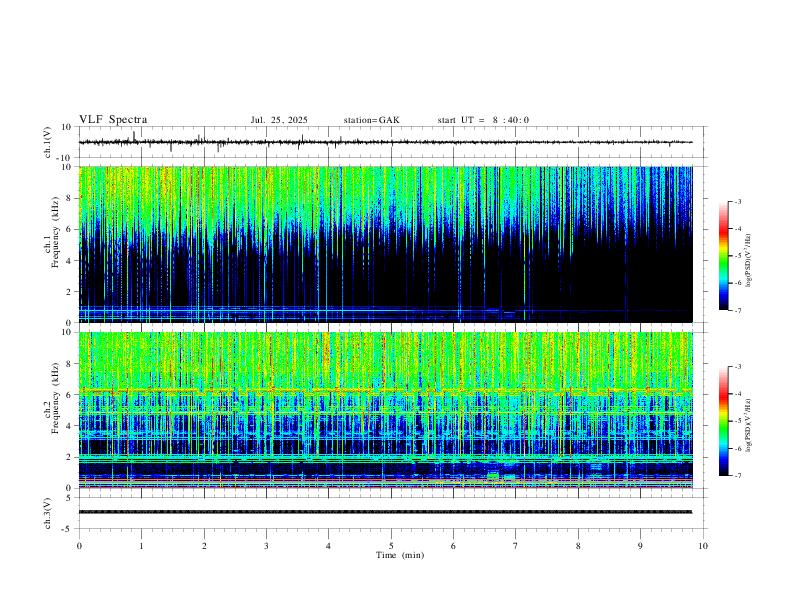Viewport: 792px width, 612px height.
Task: Click the ch.2 spectrogram plot area
Action: [386, 410]
